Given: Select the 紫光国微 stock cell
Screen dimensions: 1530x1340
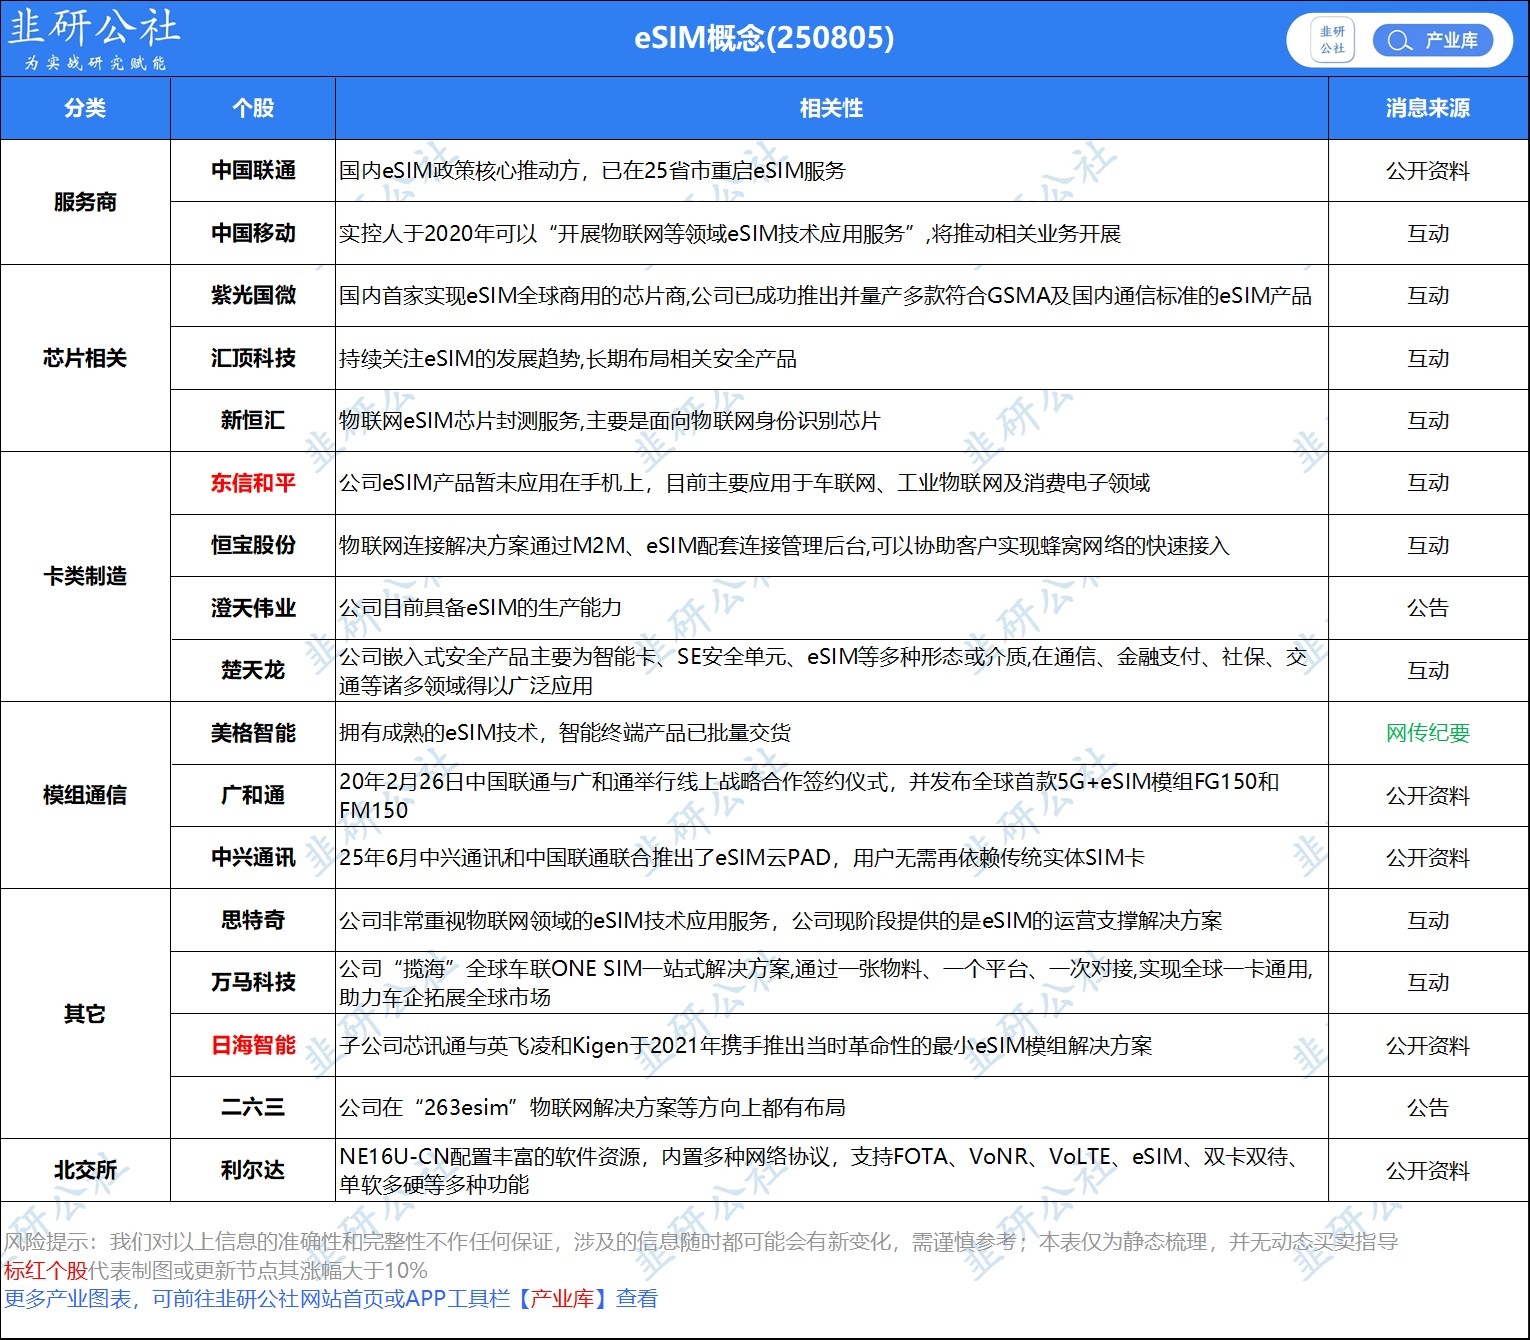Looking at the screenshot, I should (253, 295).
